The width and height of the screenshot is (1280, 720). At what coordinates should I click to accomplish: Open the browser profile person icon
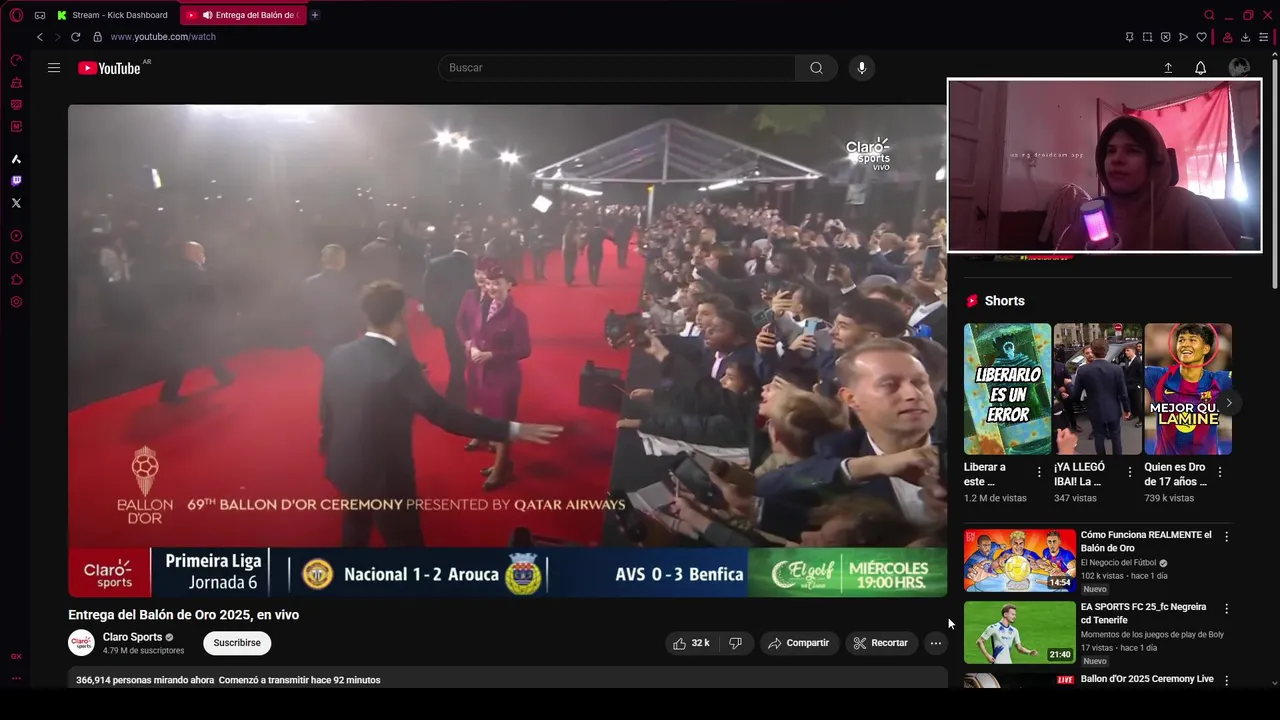pyautogui.click(x=1227, y=37)
